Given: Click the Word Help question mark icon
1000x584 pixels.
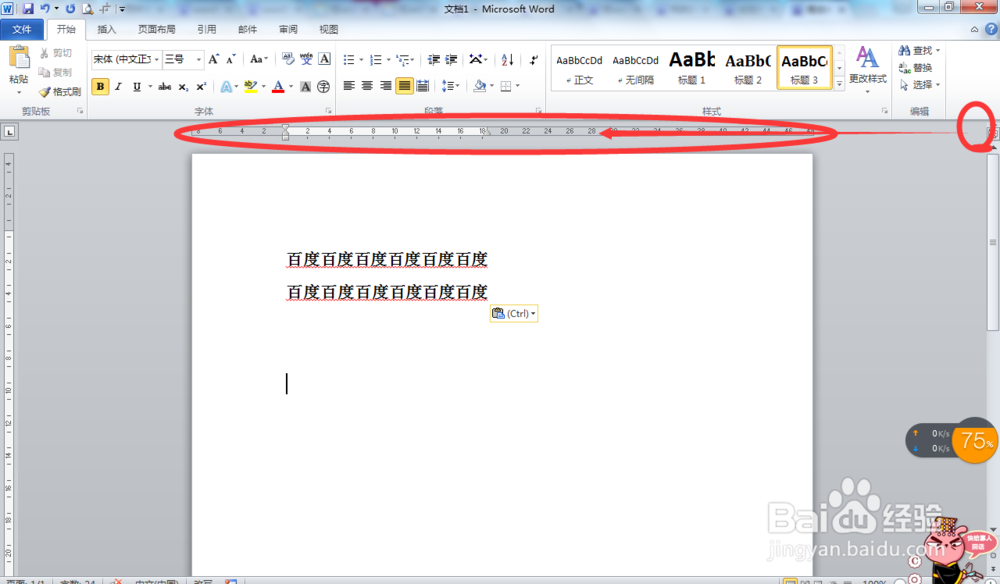Looking at the screenshot, I should [991, 29].
